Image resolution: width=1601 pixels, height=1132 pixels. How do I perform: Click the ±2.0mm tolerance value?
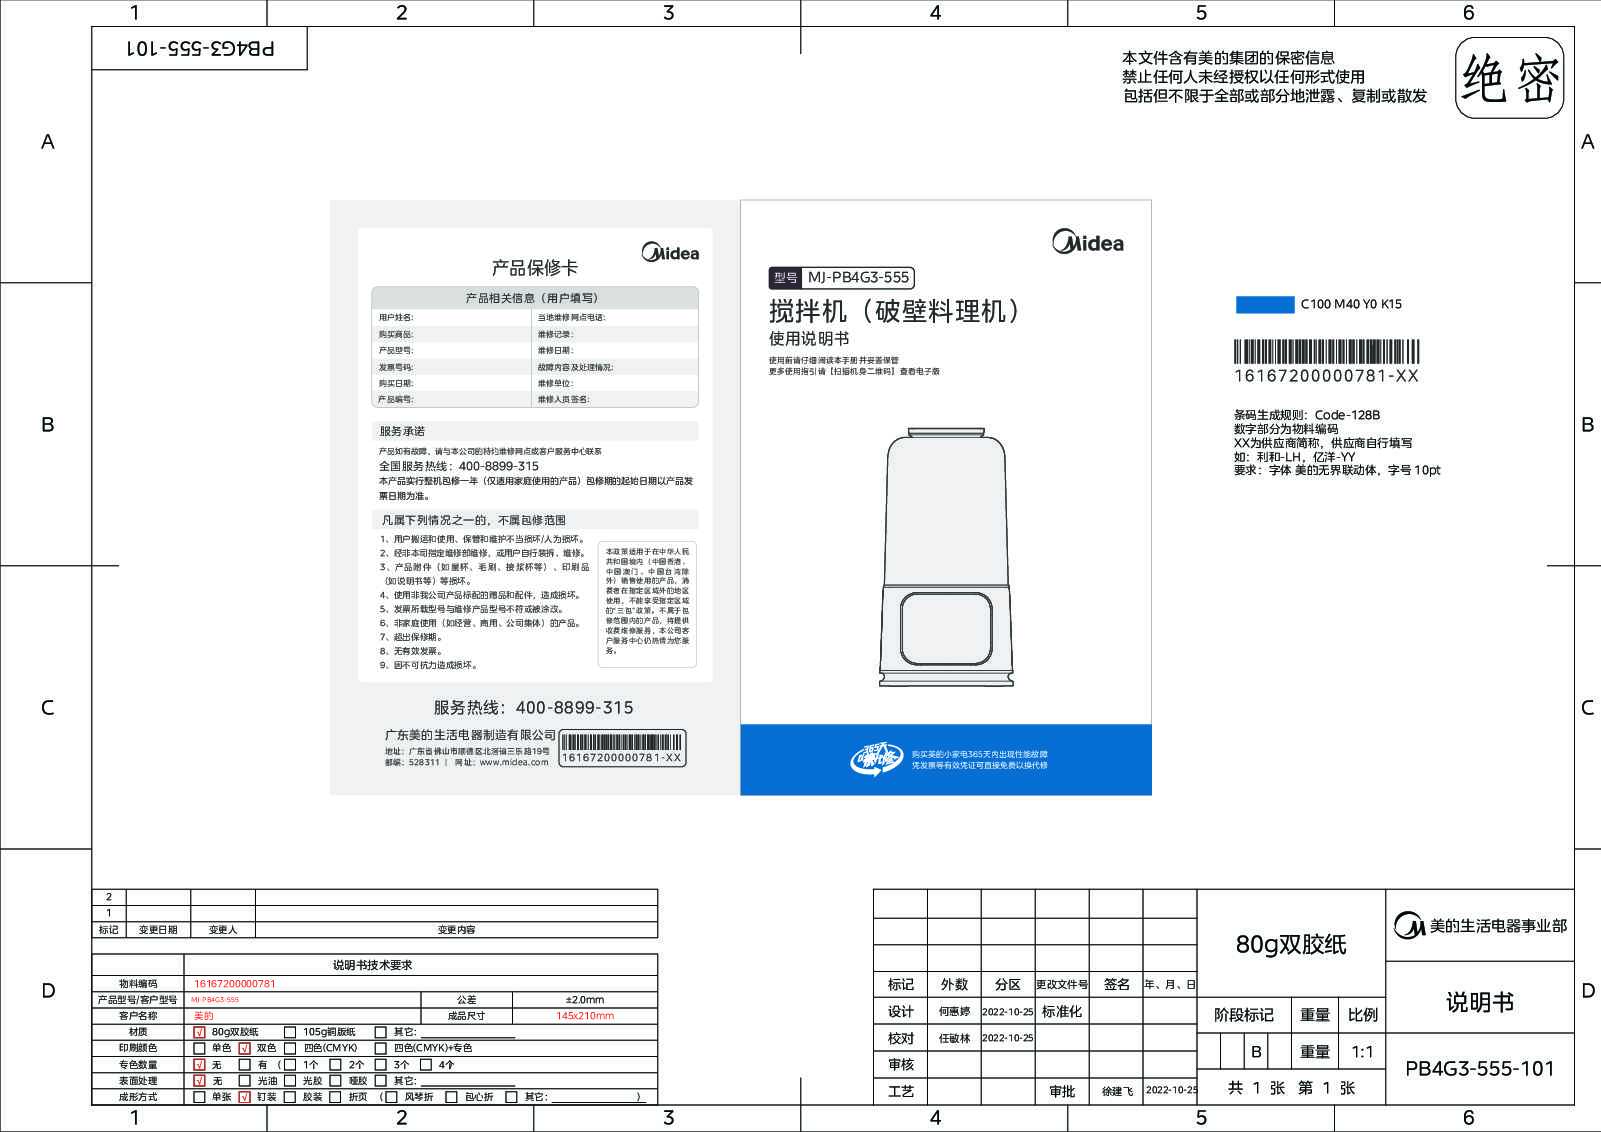coord(585,1000)
